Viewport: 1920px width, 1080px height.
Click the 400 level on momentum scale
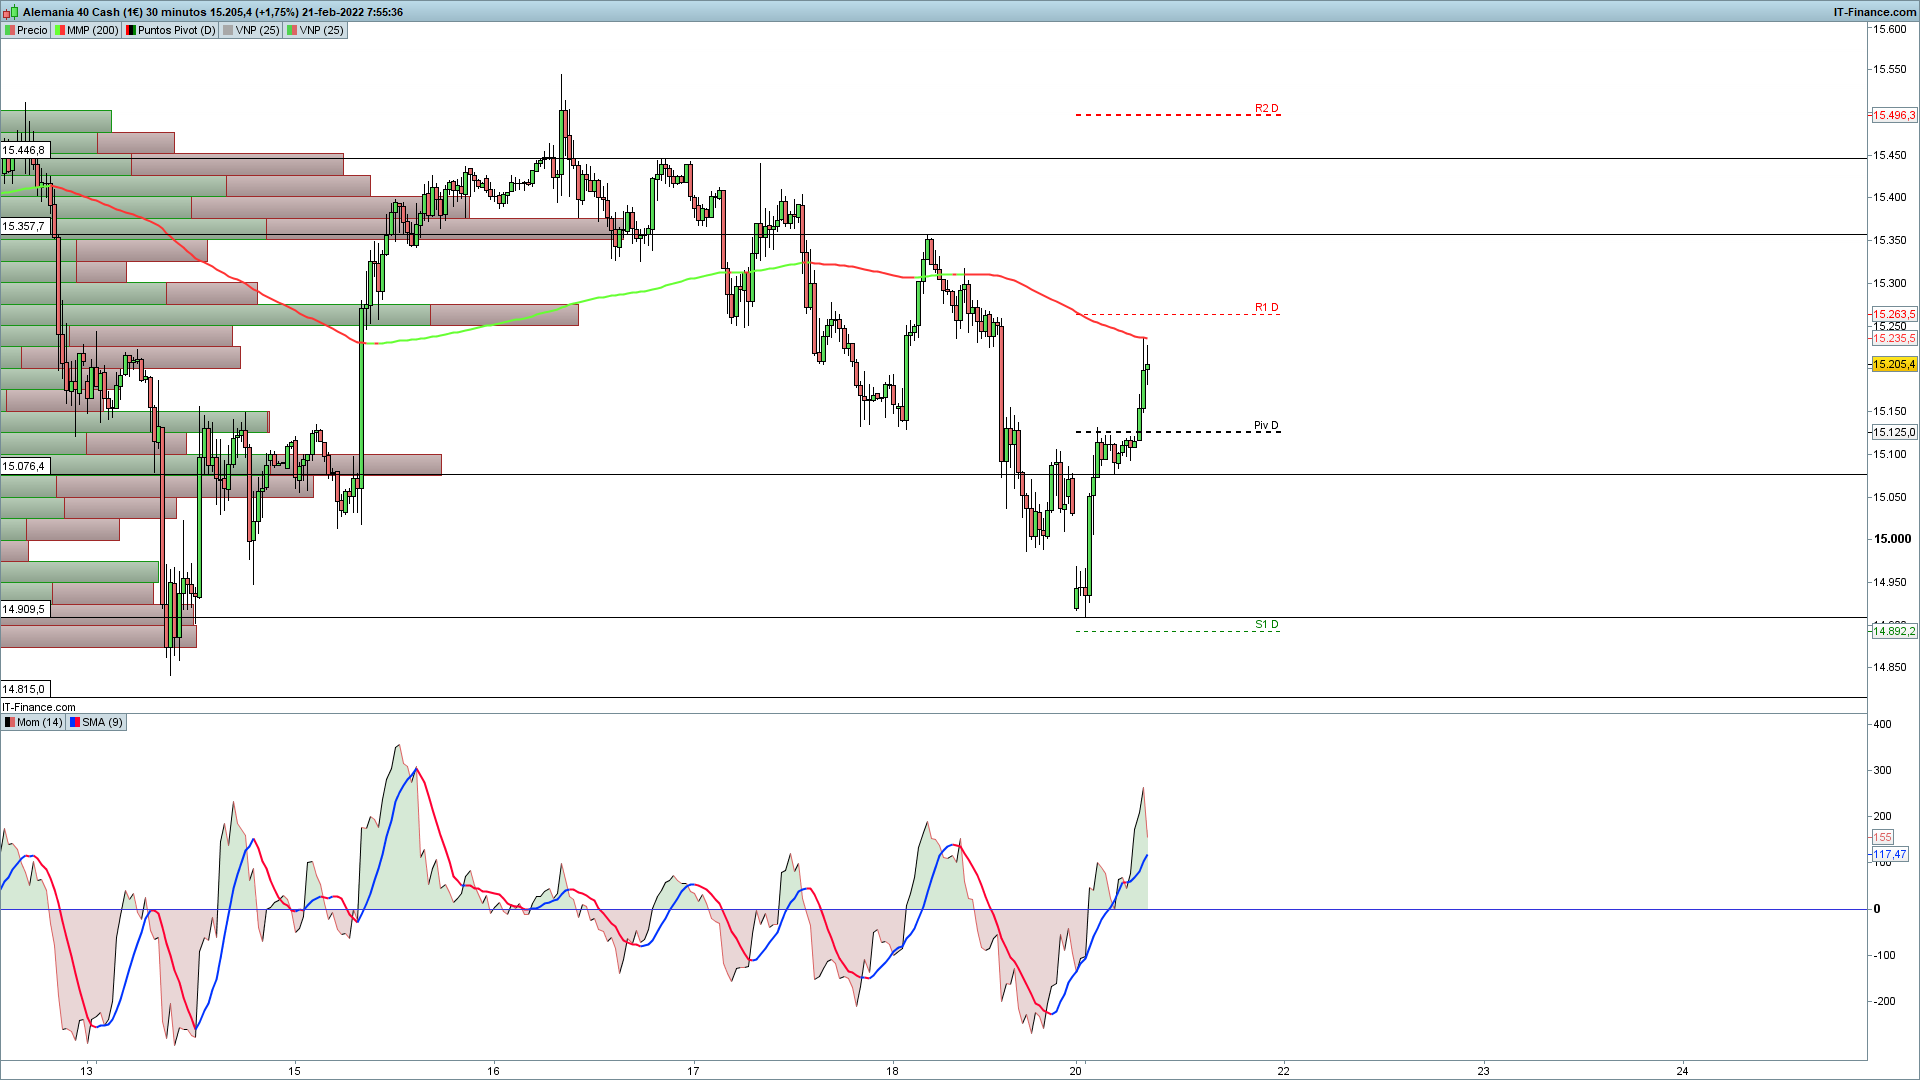click(1882, 724)
